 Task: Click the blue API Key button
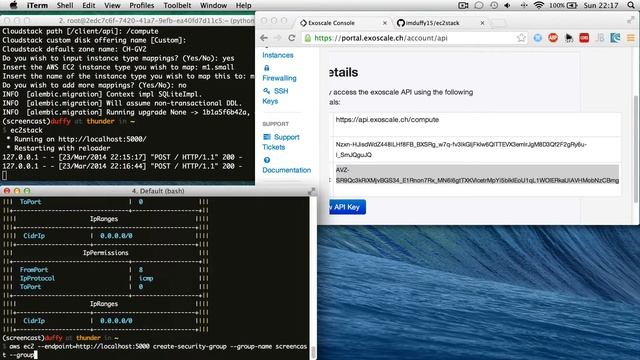(346, 207)
